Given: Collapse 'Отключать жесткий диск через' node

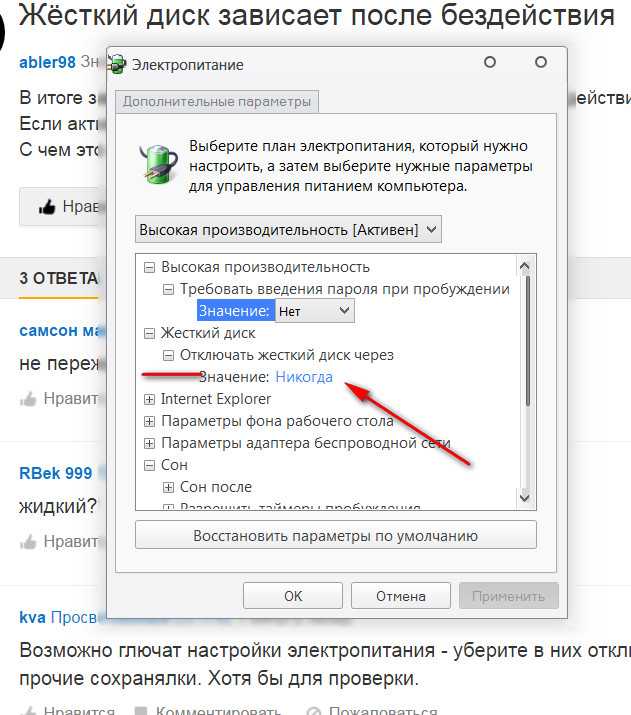Looking at the screenshot, I should coord(168,355).
